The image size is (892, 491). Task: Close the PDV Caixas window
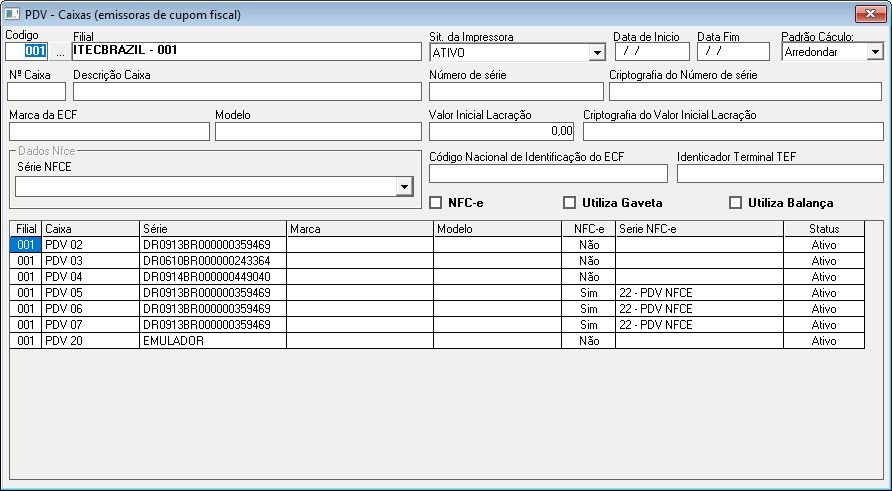tap(870, 14)
